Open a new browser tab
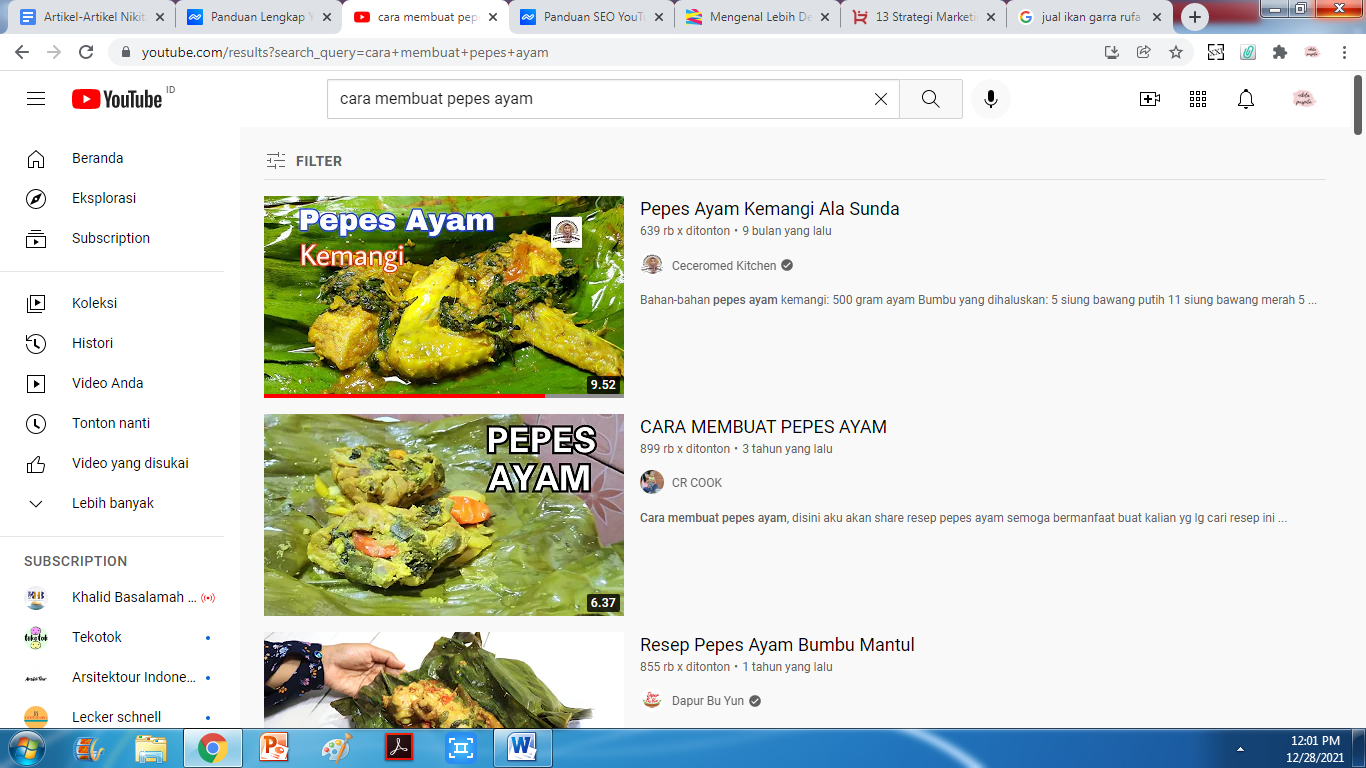 pyautogui.click(x=1195, y=17)
